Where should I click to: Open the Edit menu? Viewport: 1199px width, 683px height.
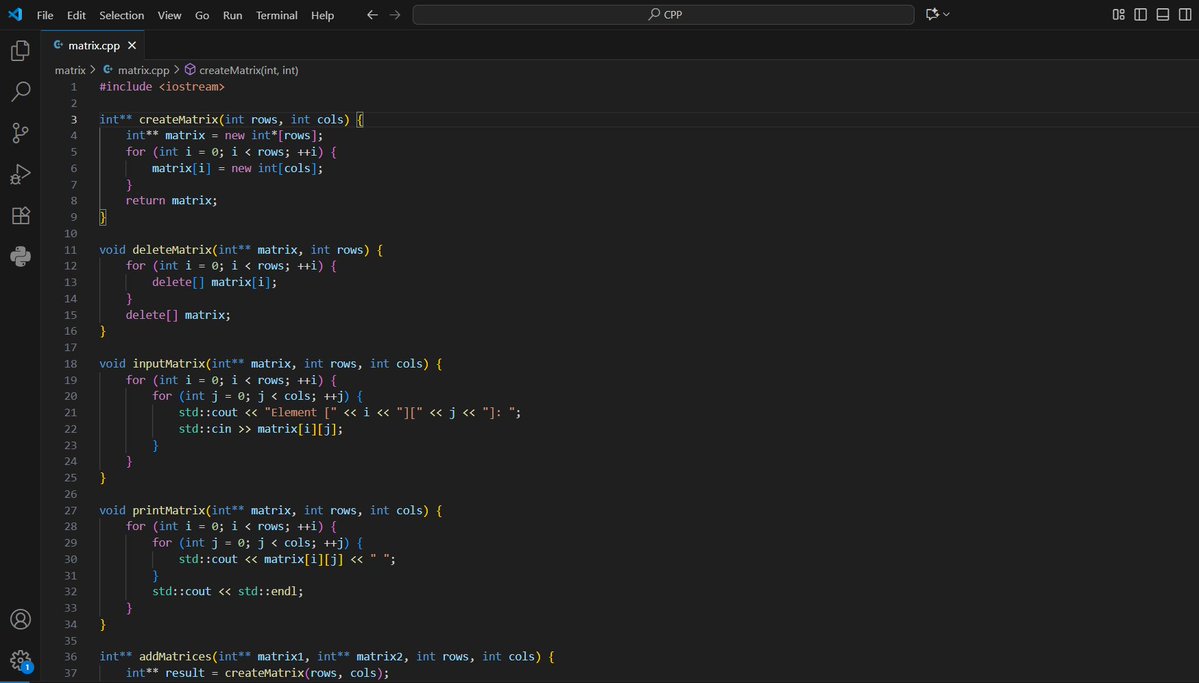76,15
